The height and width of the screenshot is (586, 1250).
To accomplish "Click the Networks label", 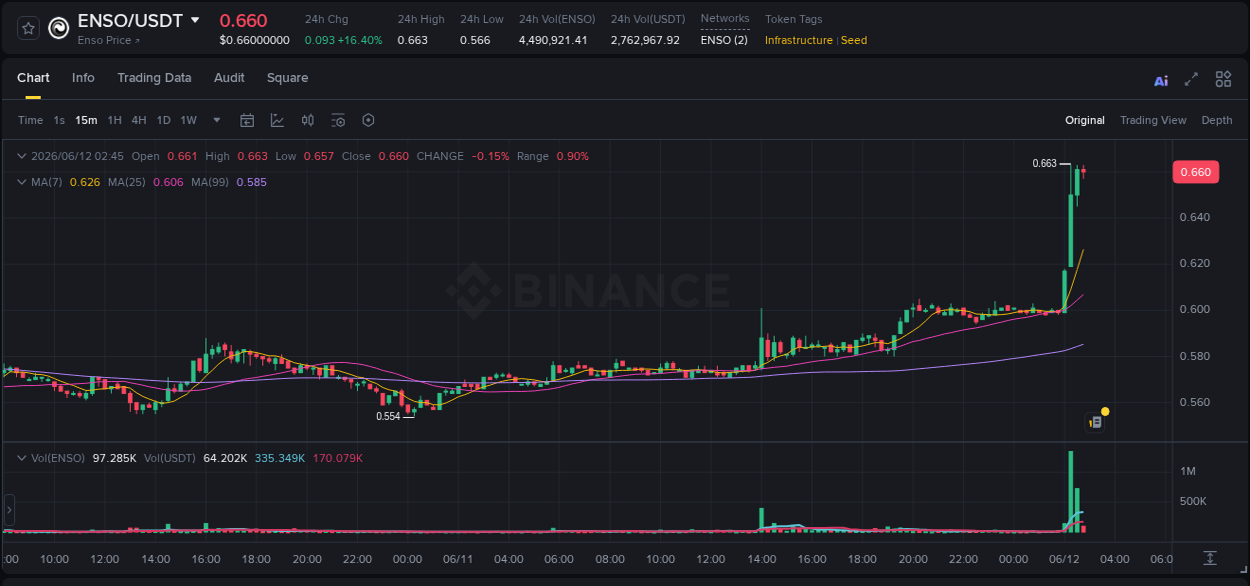I will [725, 18].
